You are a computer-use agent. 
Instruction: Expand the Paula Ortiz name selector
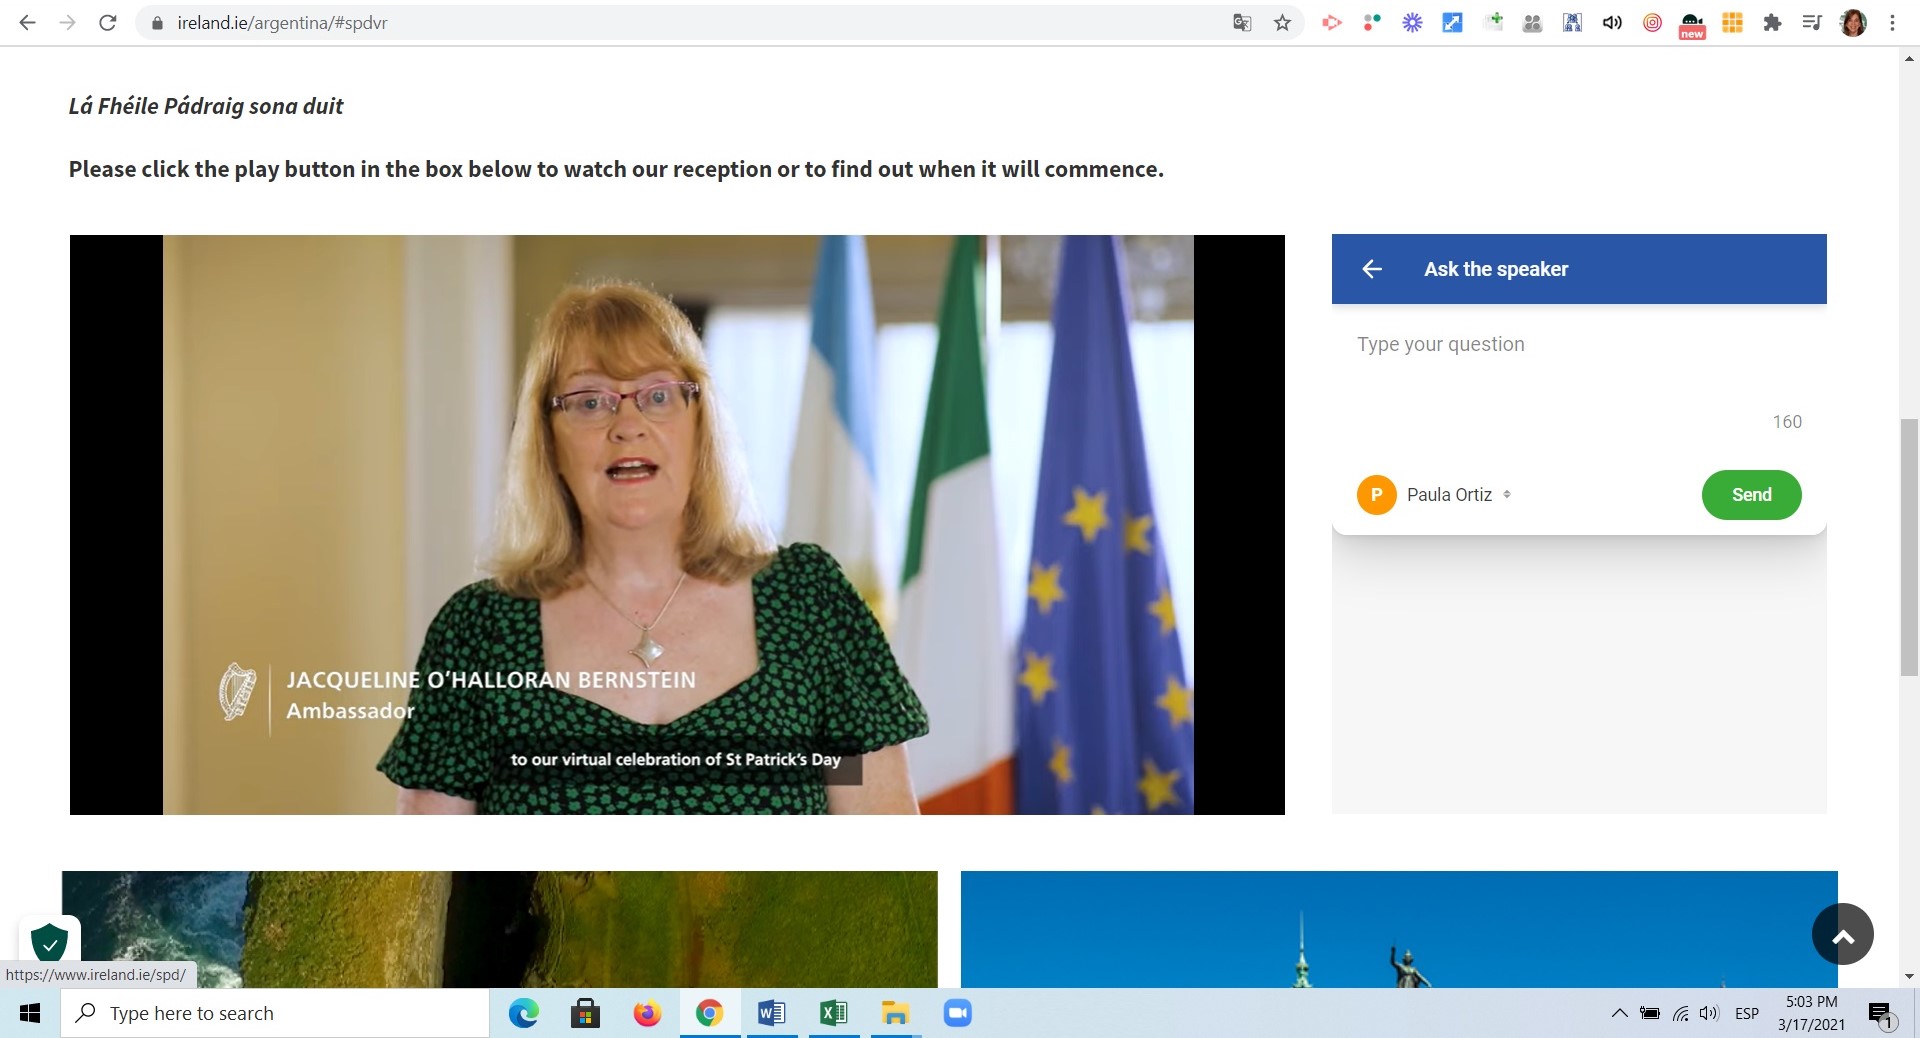pyautogui.click(x=1506, y=495)
